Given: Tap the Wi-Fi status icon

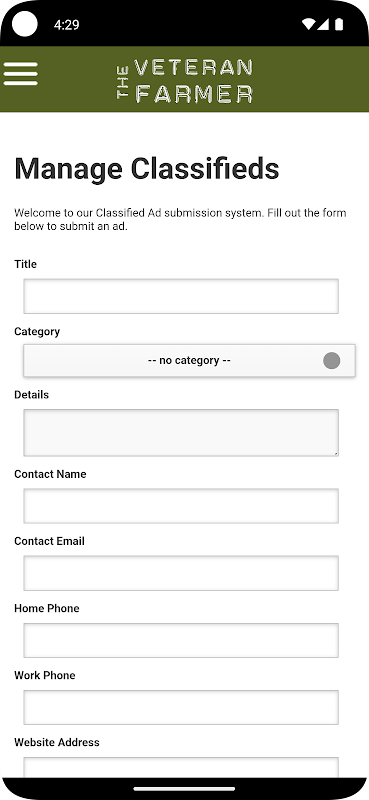Looking at the screenshot, I should coord(308,24).
